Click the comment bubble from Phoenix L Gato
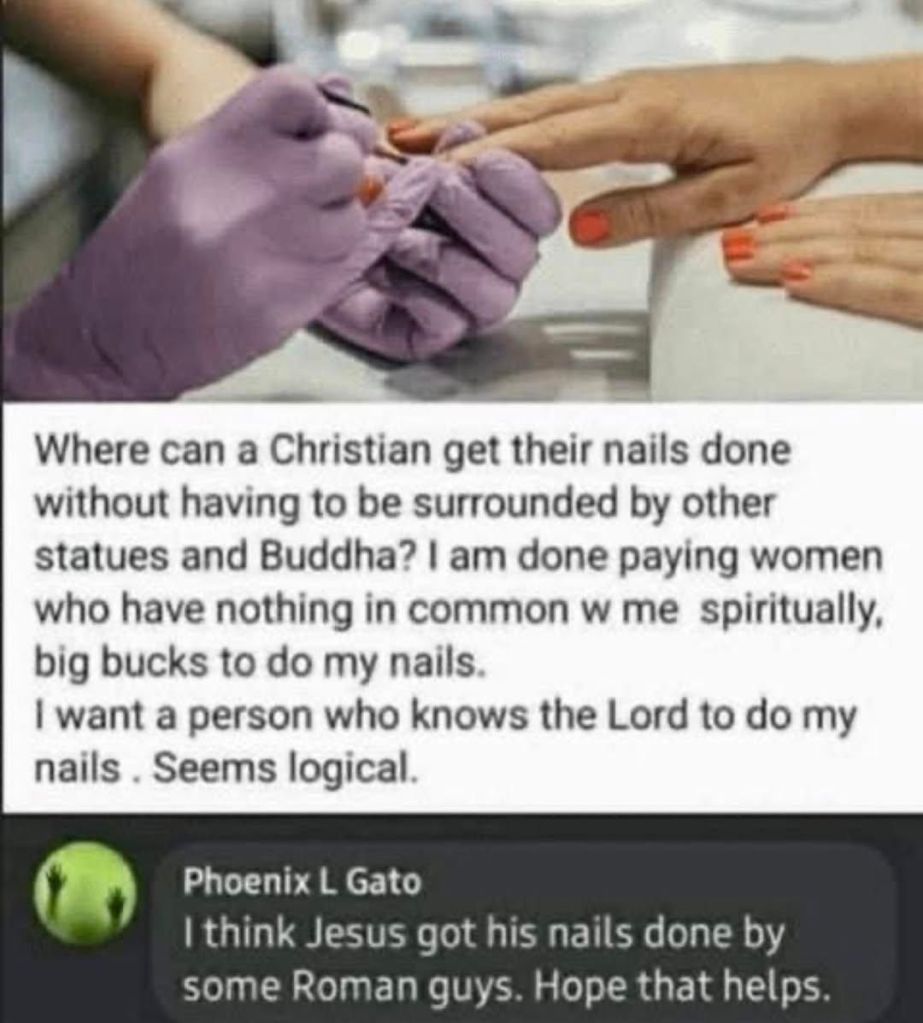Viewport: 923px width, 1023px height. click(528, 934)
